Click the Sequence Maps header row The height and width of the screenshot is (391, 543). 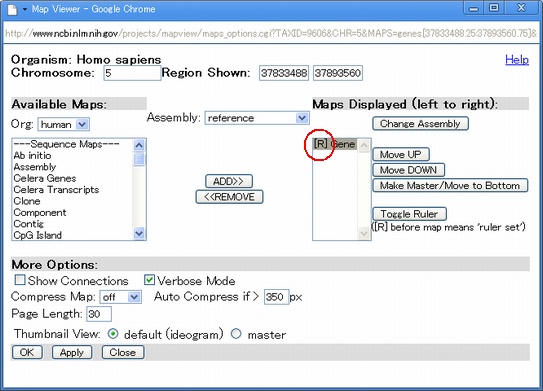[x=72, y=144]
